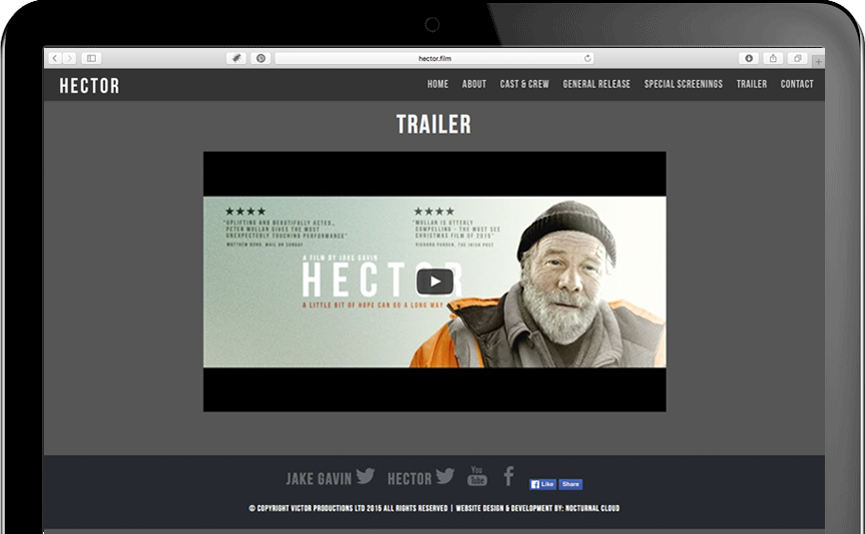Screen dimensions: 865x534
Task: Show the Safari sidebar
Action: (91, 59)
